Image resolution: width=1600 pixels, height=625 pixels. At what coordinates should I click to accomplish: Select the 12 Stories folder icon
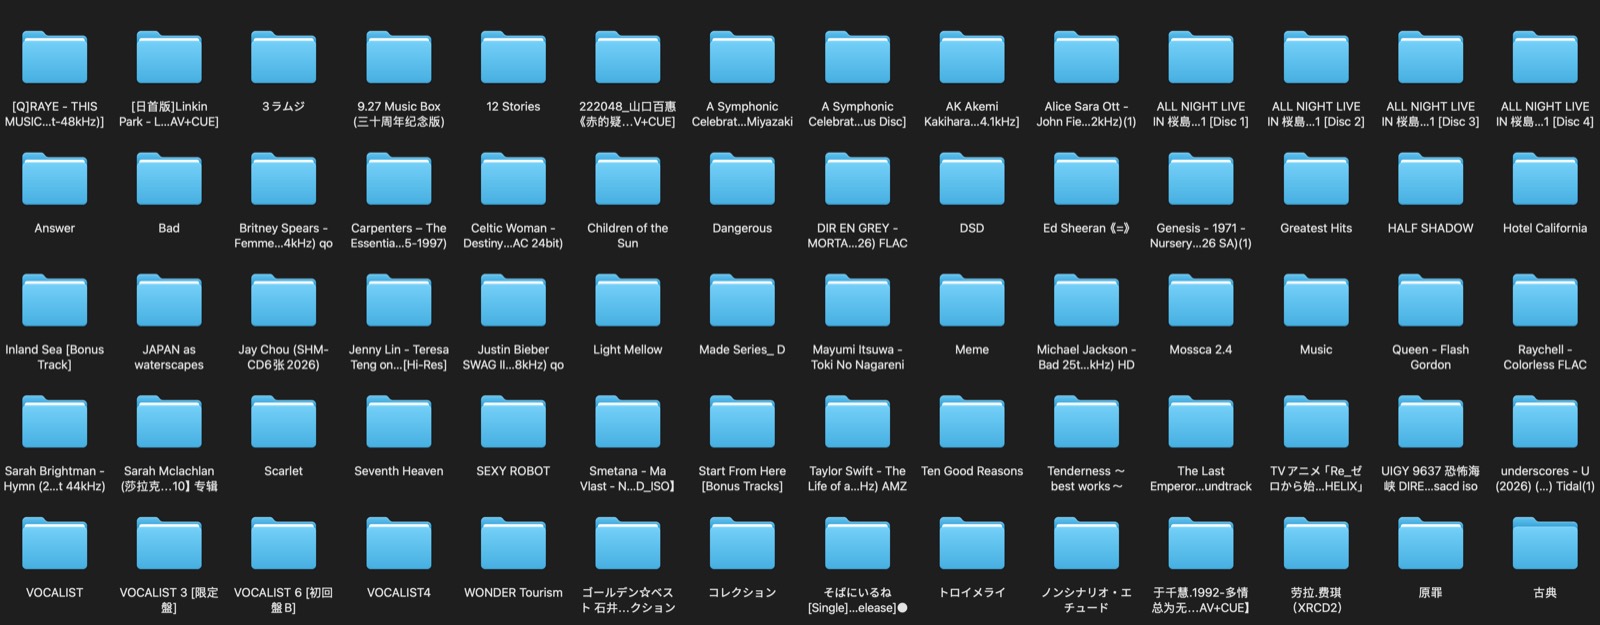(x=513, y=57)
